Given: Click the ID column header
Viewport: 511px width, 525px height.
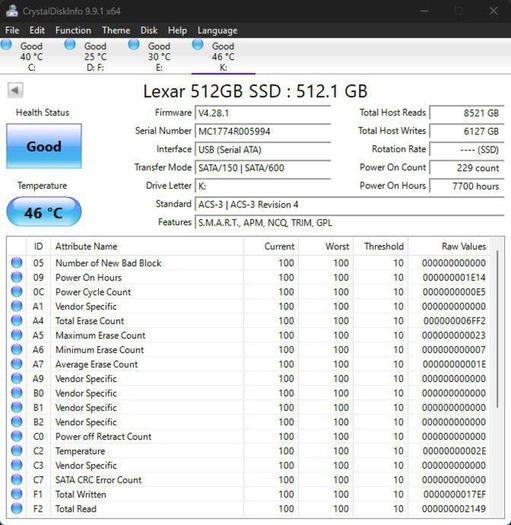Looking at the screenshot, I should 38,246.
